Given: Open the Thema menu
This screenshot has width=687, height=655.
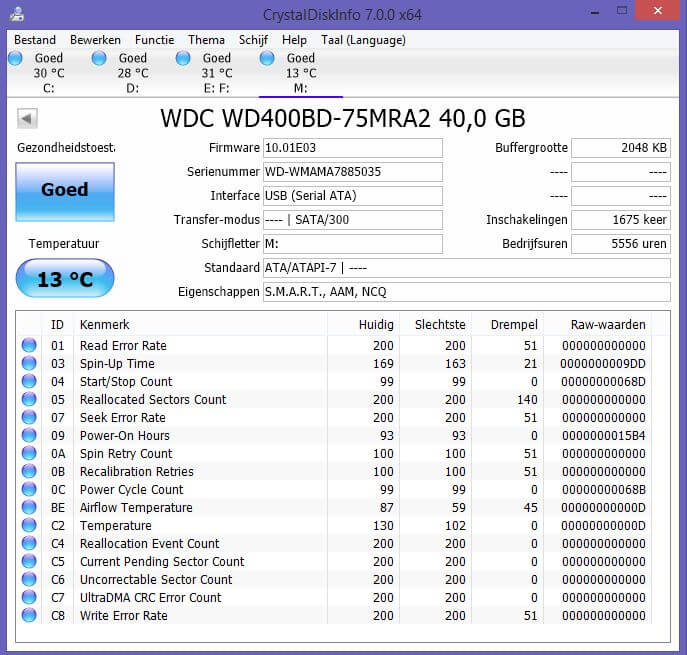Looking at the screenshot, I should click(x=206, y=40).
